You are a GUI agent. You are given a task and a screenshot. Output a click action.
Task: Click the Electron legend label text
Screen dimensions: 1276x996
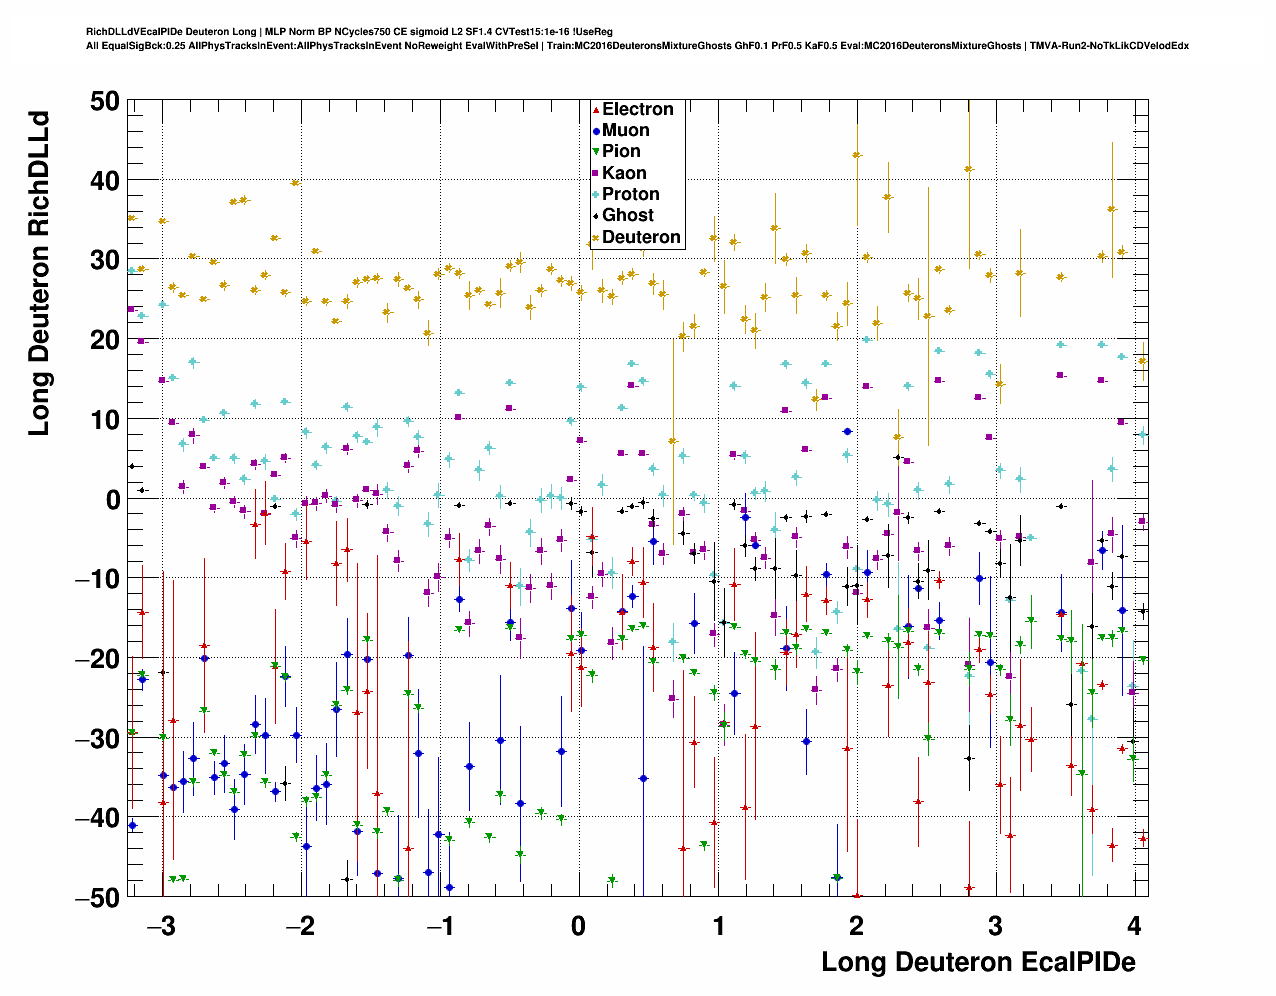pos(637,110)
